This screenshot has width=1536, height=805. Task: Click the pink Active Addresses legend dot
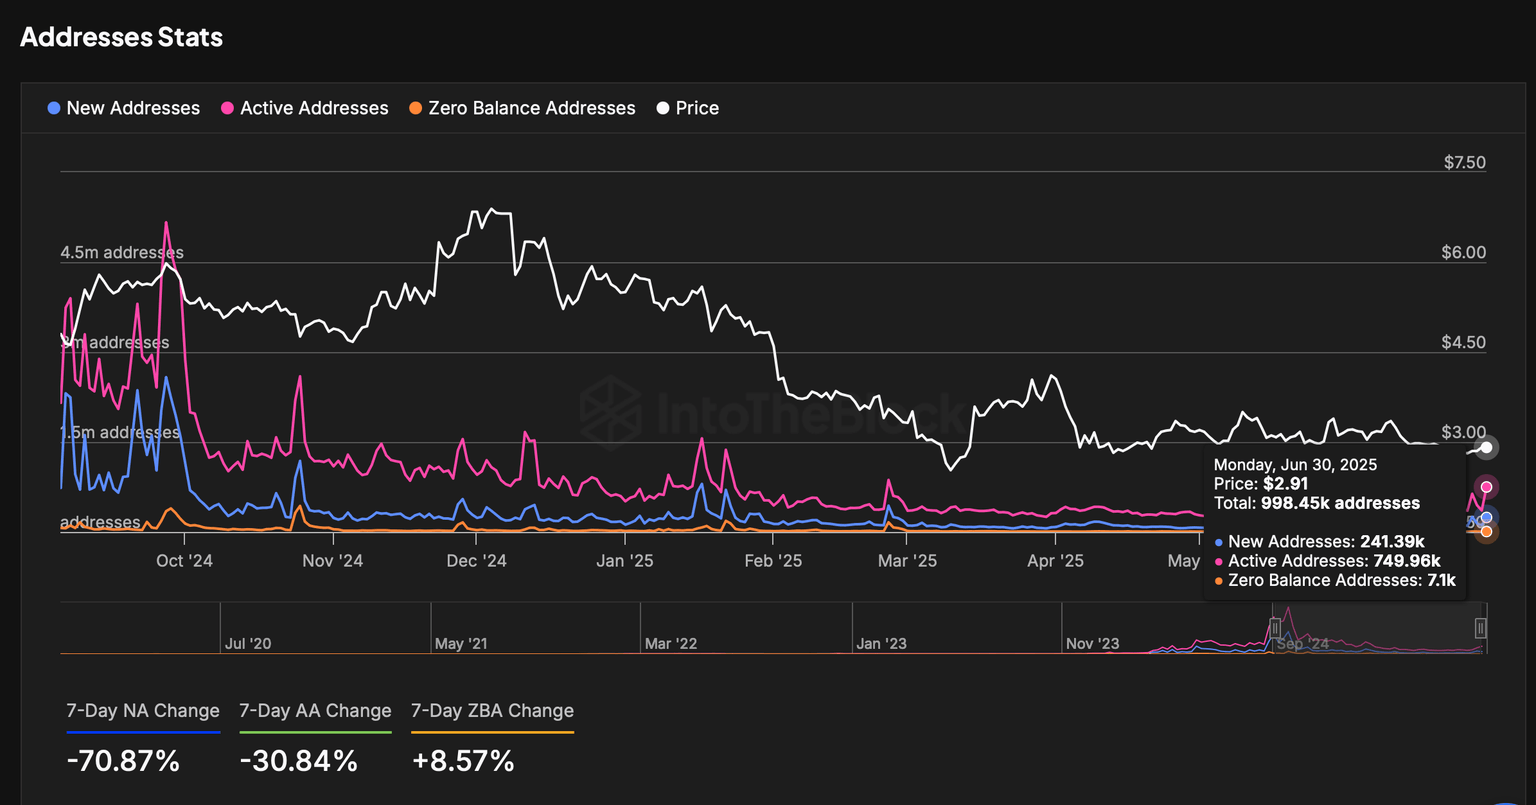coord(228,108)
